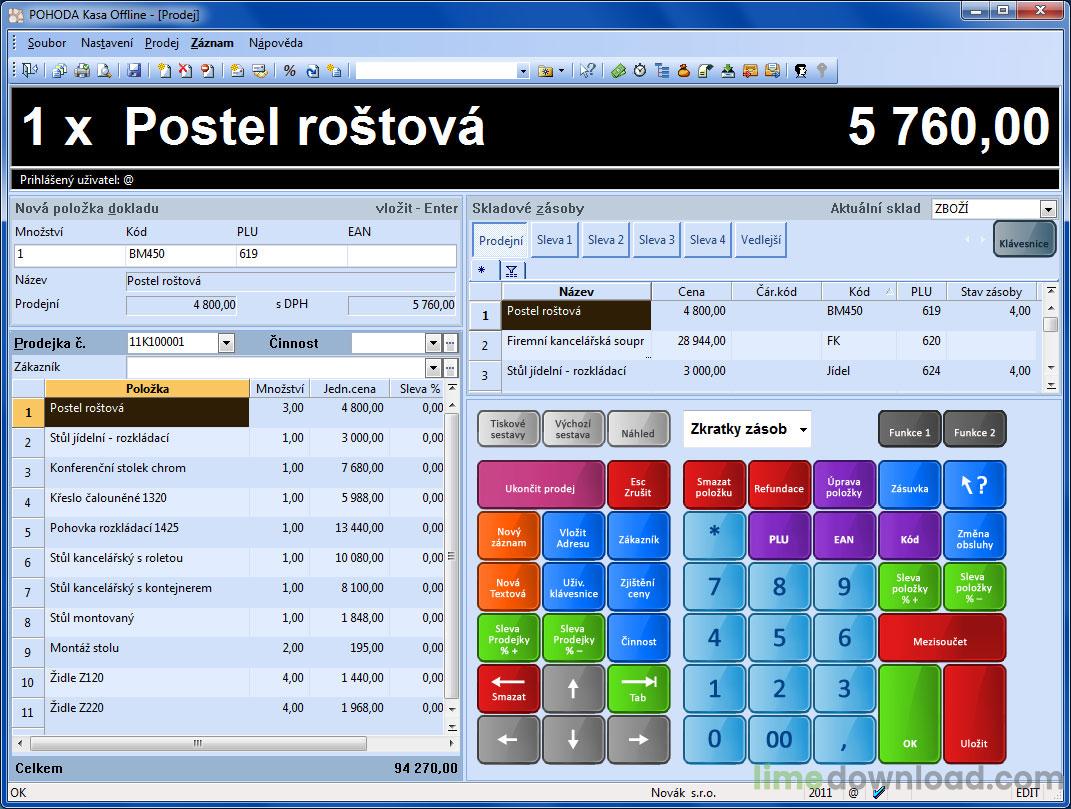
Task: Click the key icon at the toolbar's right end
Action: coord(820,72)
